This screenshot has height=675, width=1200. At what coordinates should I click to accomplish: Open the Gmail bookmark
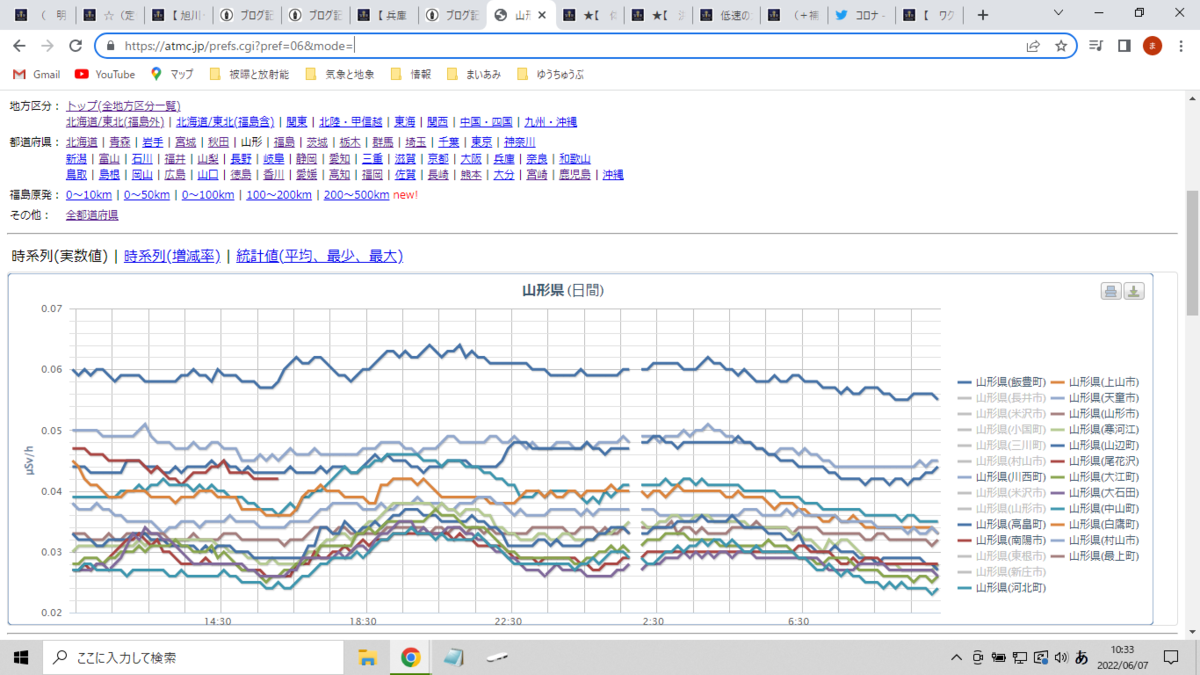(x=37, y=74)
